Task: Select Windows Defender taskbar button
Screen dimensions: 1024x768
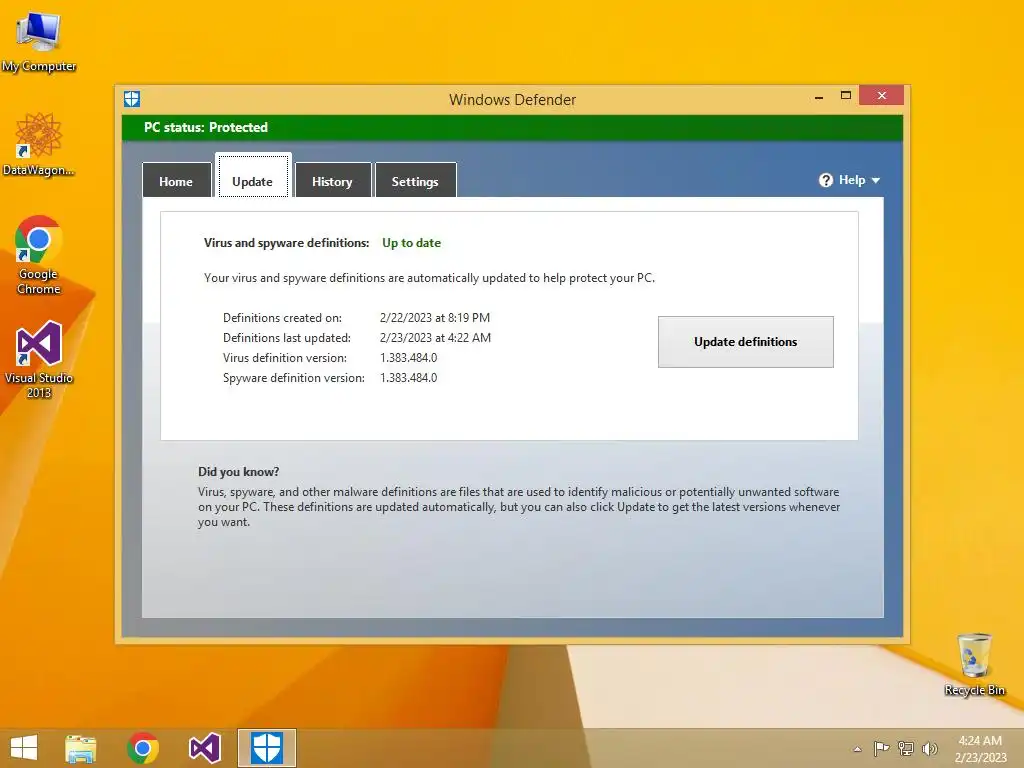Action: click(x=266, y=748)
